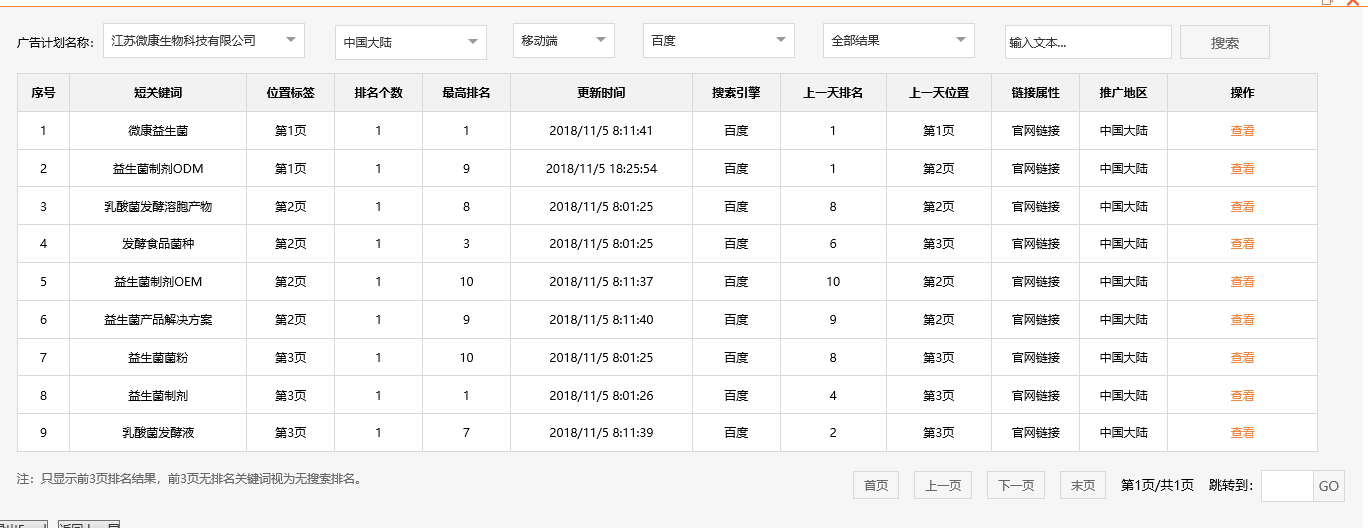Open the ad plan name dropdown 江苏微康生物科技有限公司
Image resolution: width=1368 pixels, height=528 pixels.
203,41
